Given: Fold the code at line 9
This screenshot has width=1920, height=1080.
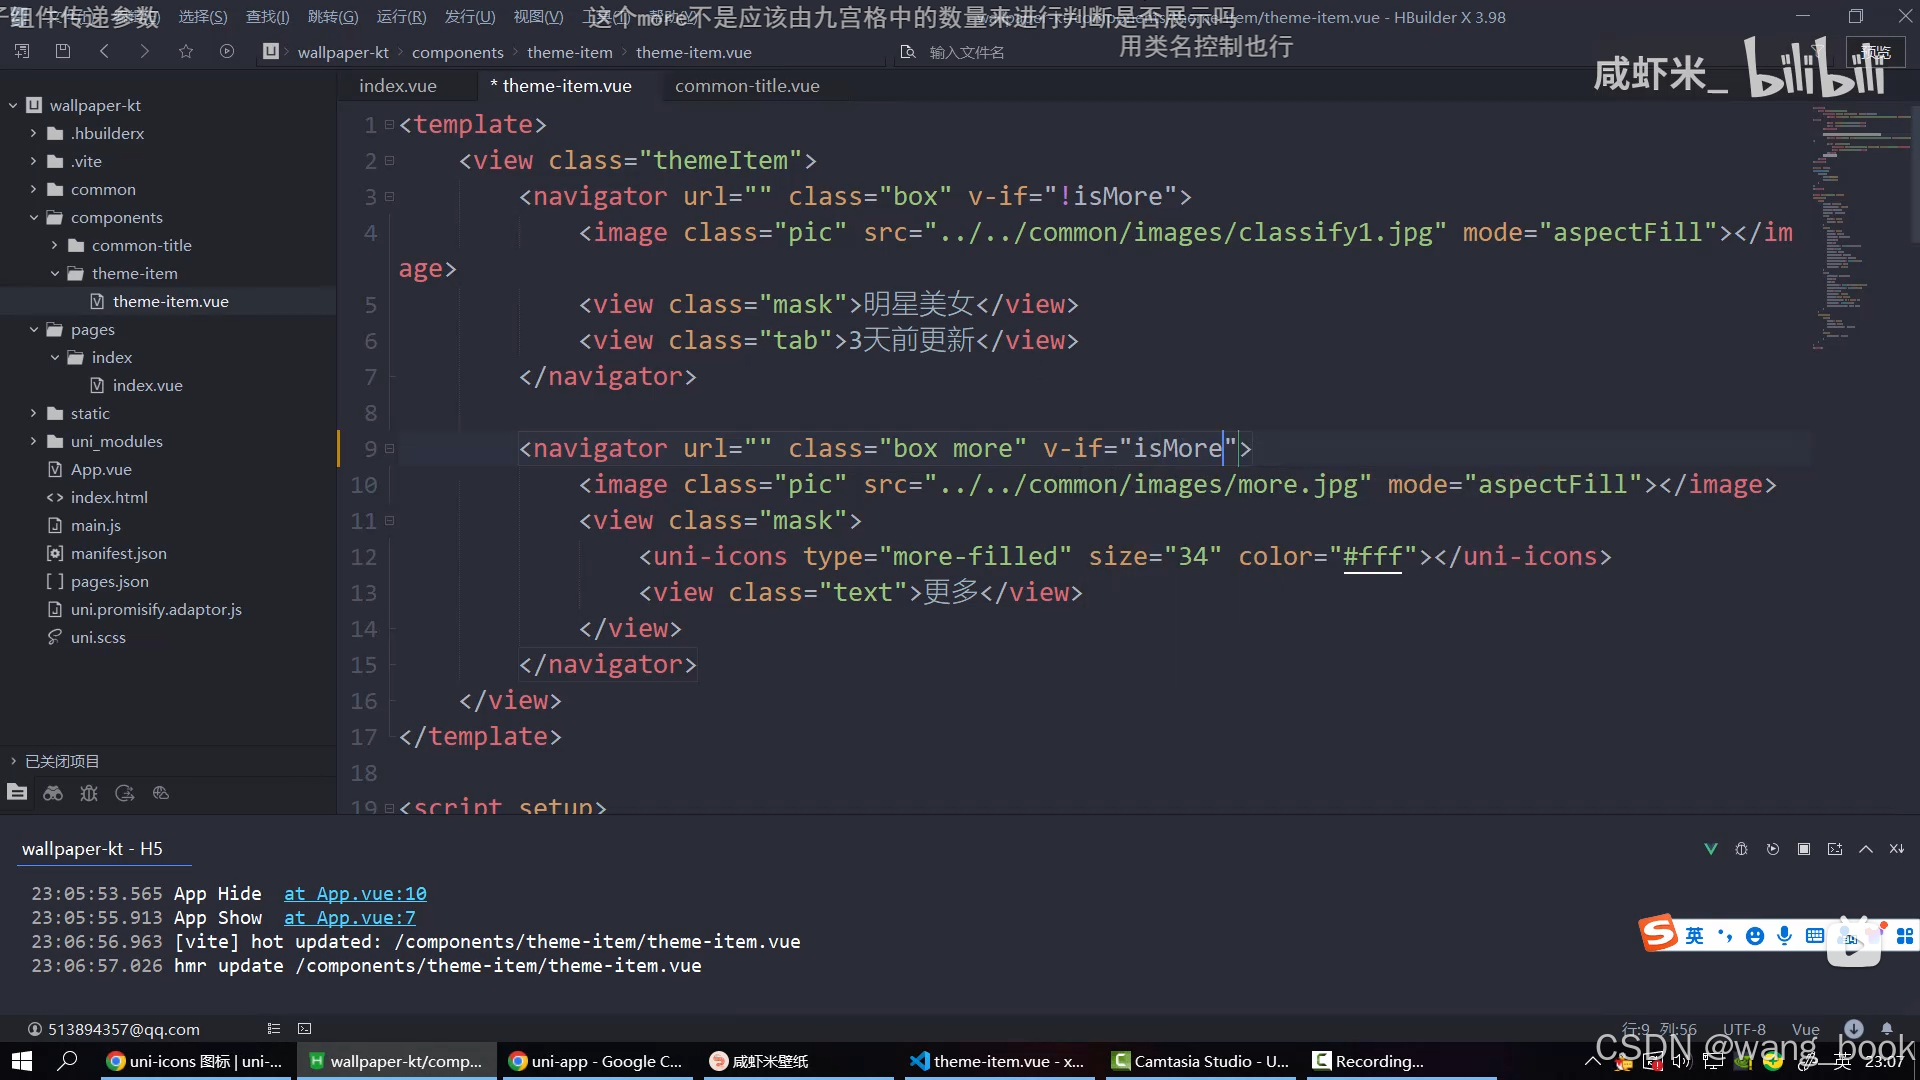Looking at the screenshot, I should [389, 449].
